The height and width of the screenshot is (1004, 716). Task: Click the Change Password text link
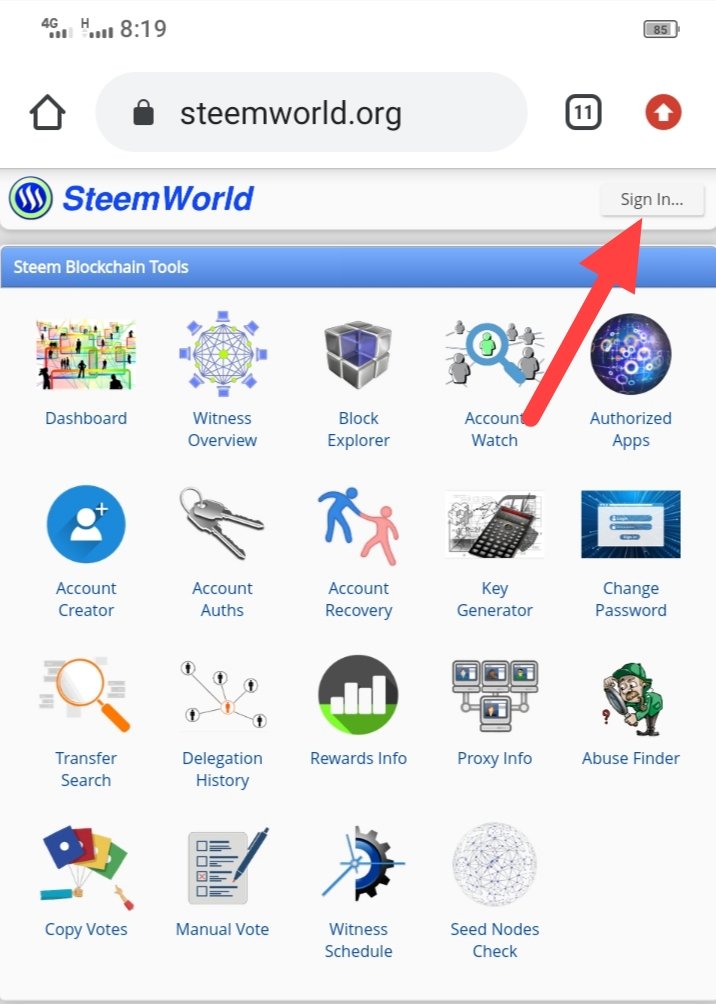point(631,599)
